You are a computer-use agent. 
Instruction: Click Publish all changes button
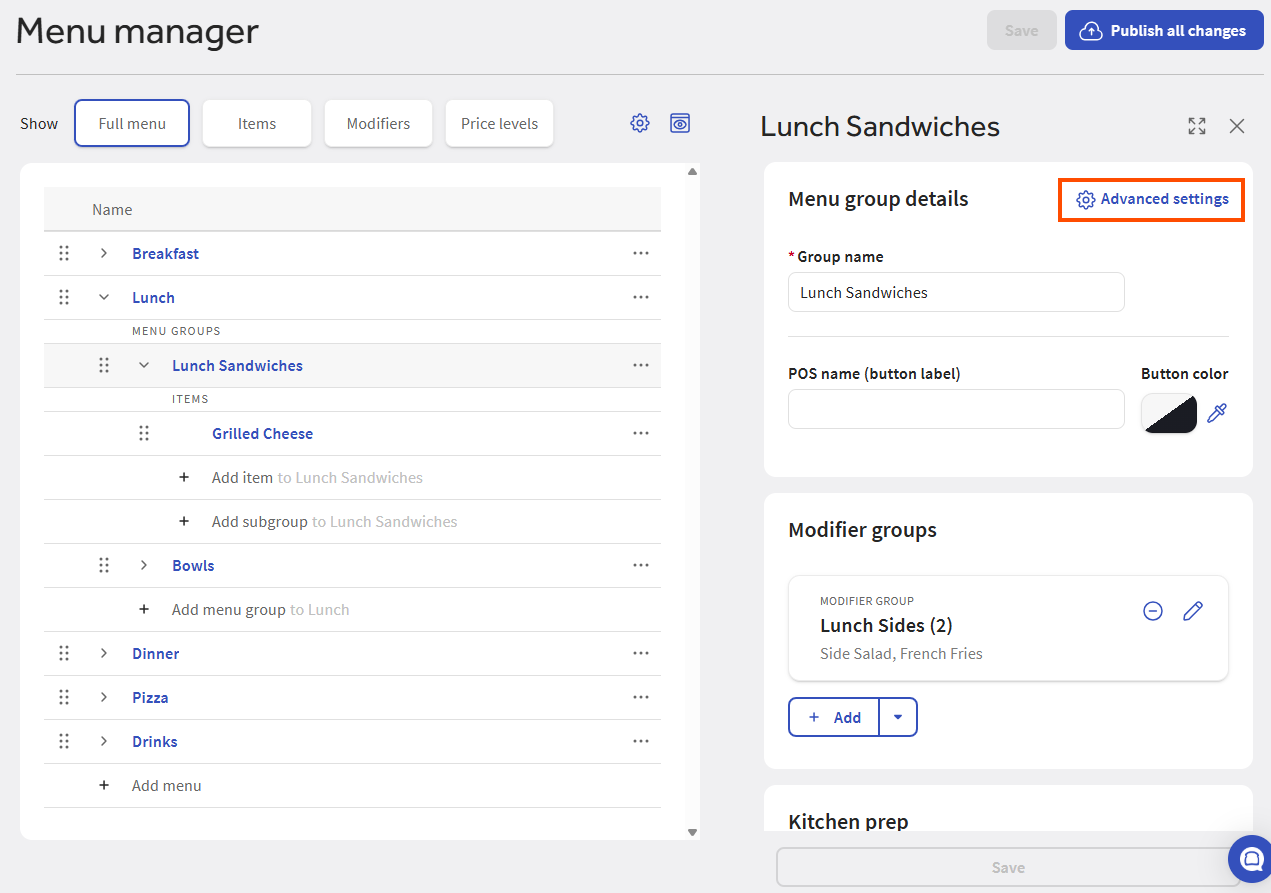pyautogui.click(x=1164, y=30)
